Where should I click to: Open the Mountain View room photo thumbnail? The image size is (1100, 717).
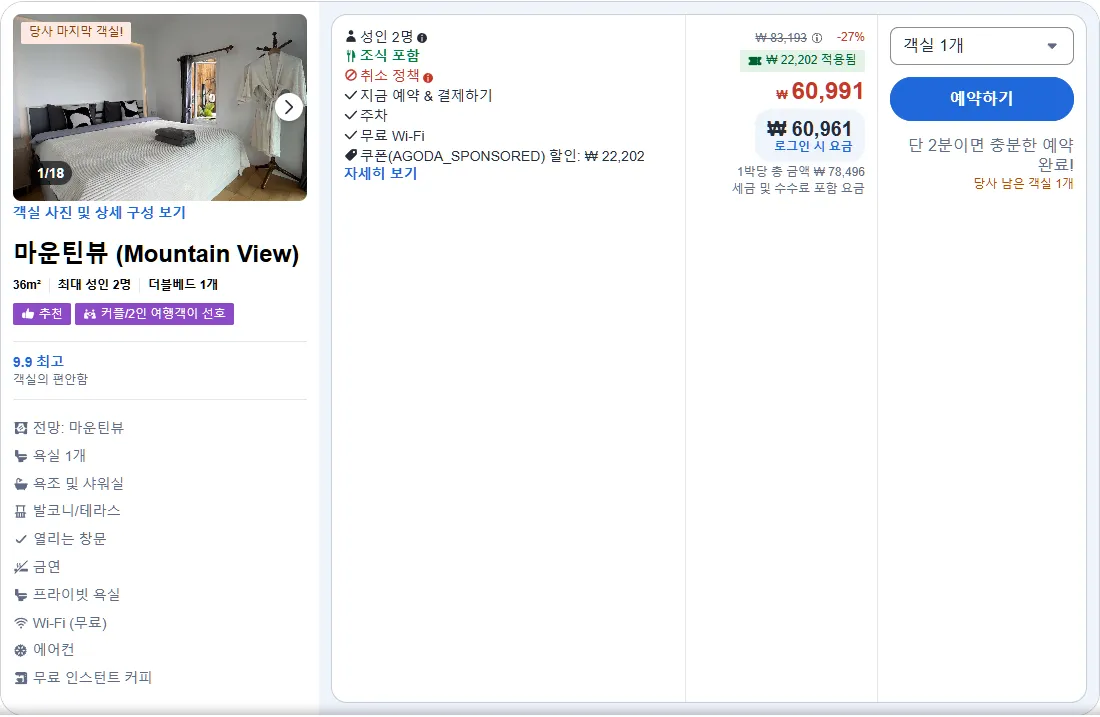[160, 107]
